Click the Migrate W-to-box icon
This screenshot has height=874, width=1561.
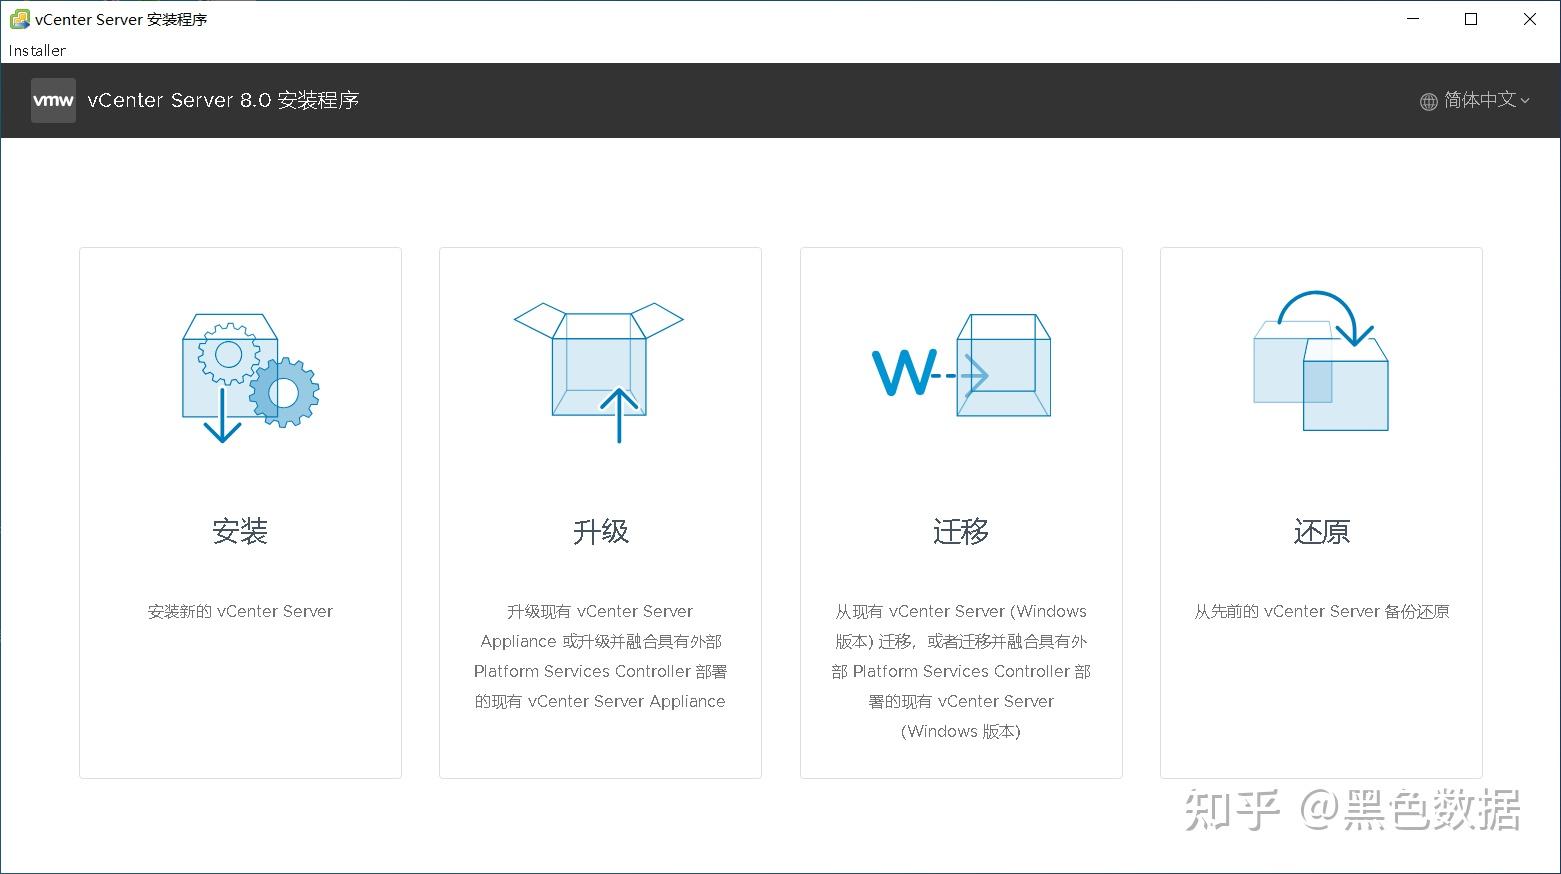[x=960, y=365]
